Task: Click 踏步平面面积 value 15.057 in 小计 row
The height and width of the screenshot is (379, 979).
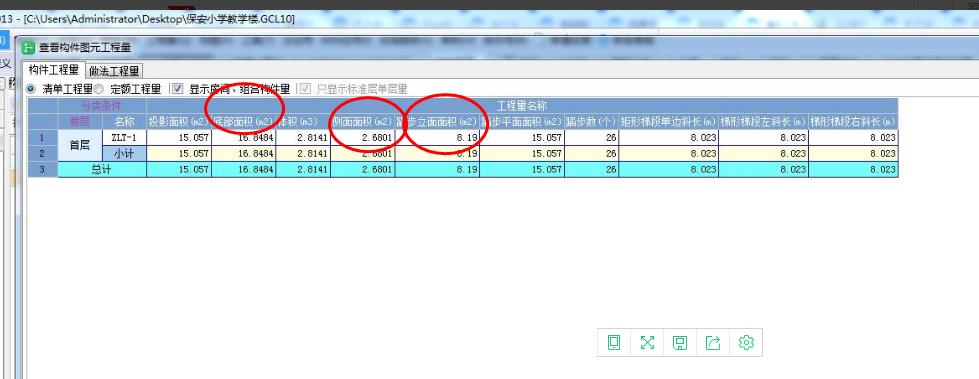Action: point(522,154)
